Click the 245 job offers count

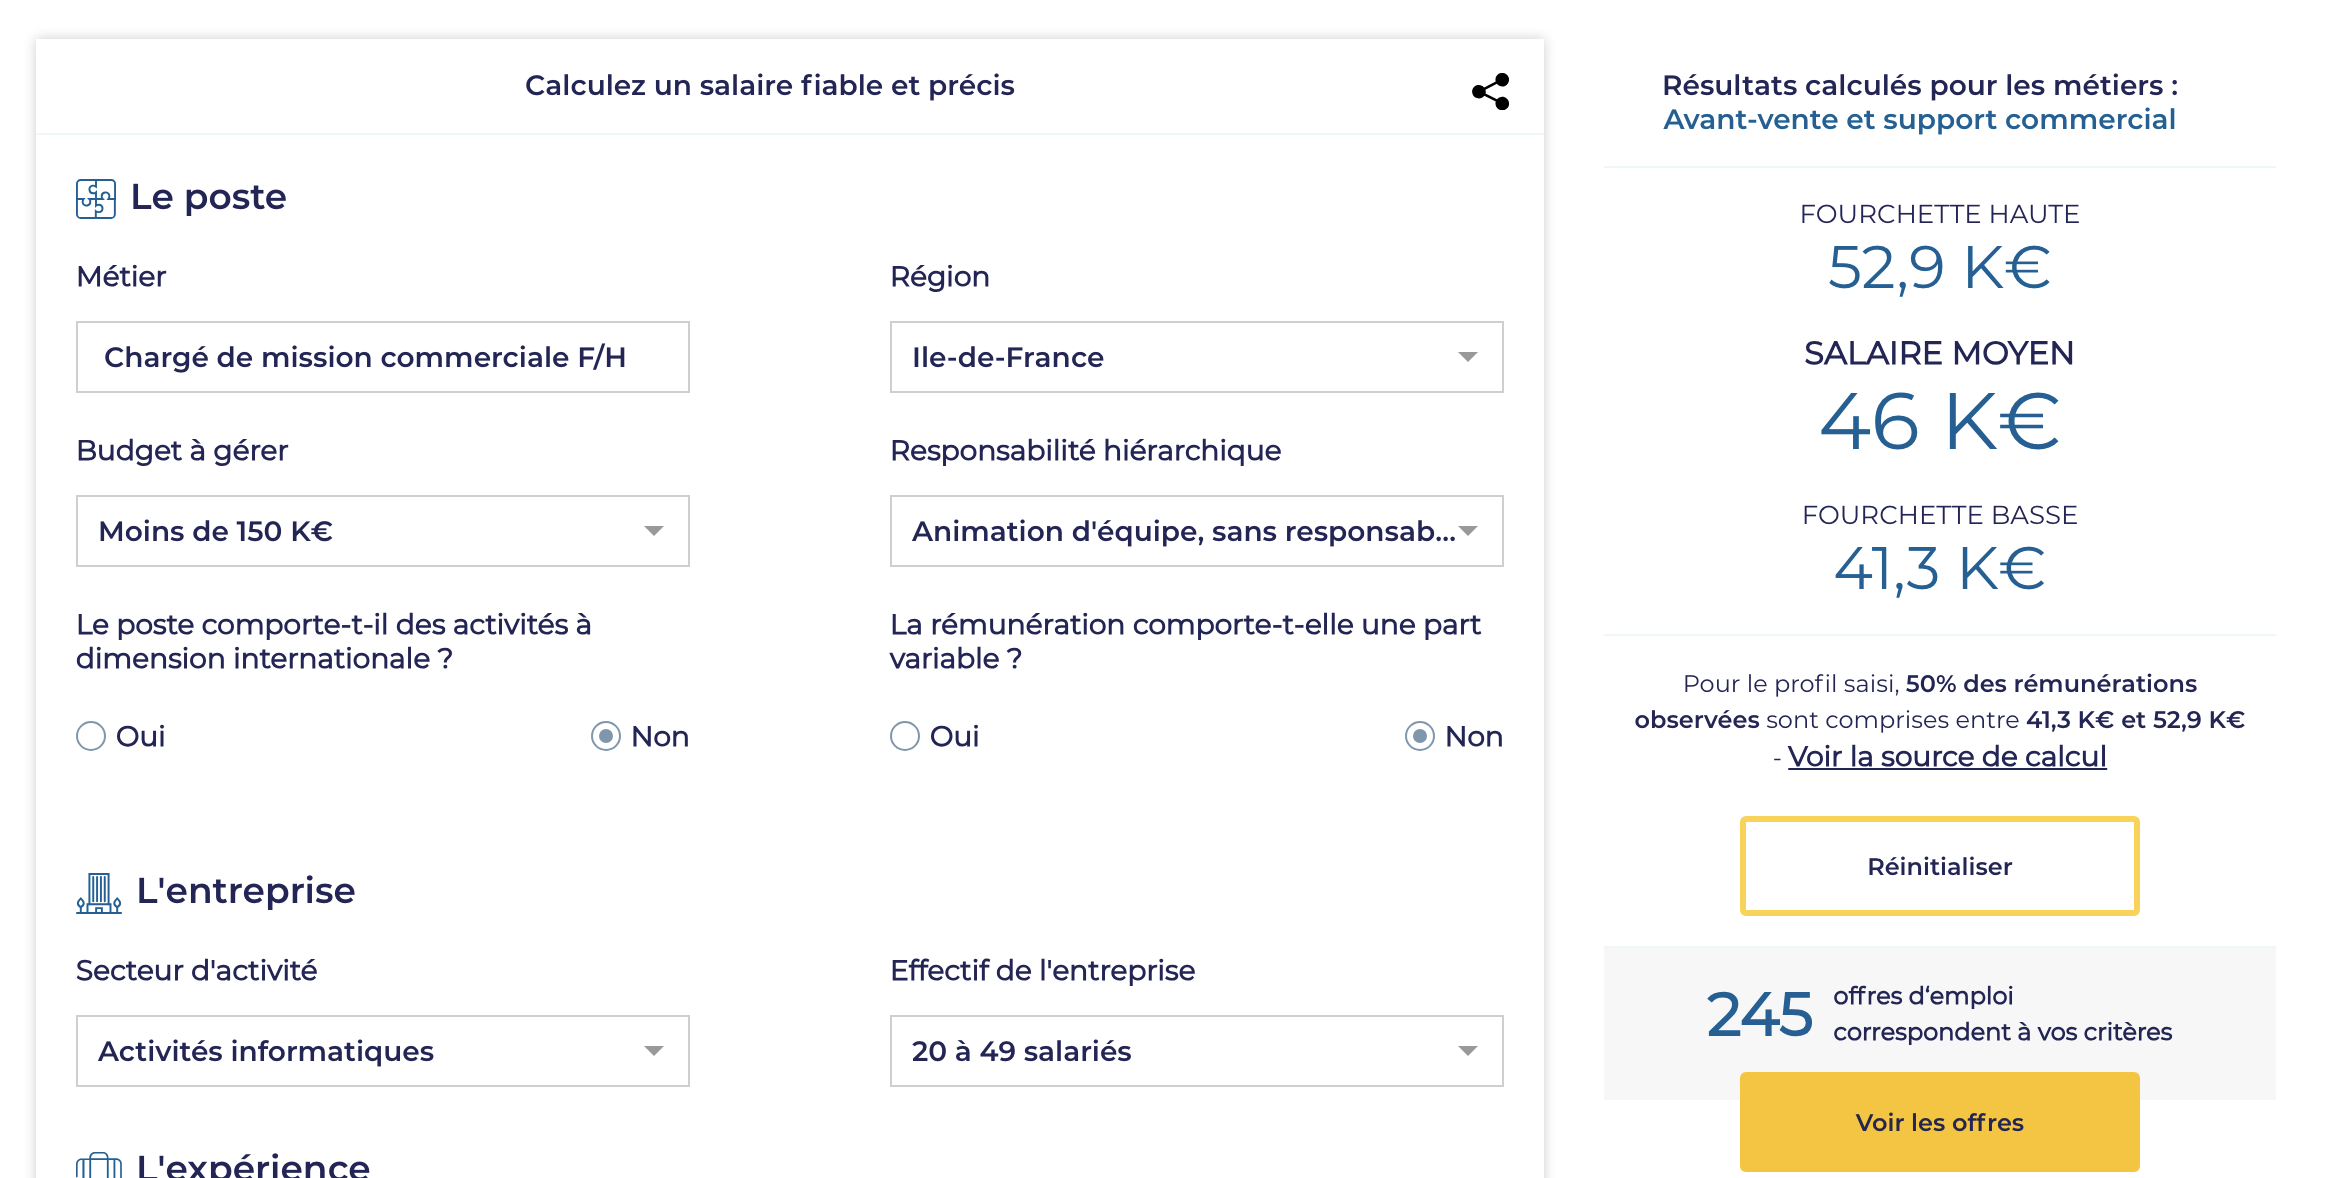click(1758, 1014)
